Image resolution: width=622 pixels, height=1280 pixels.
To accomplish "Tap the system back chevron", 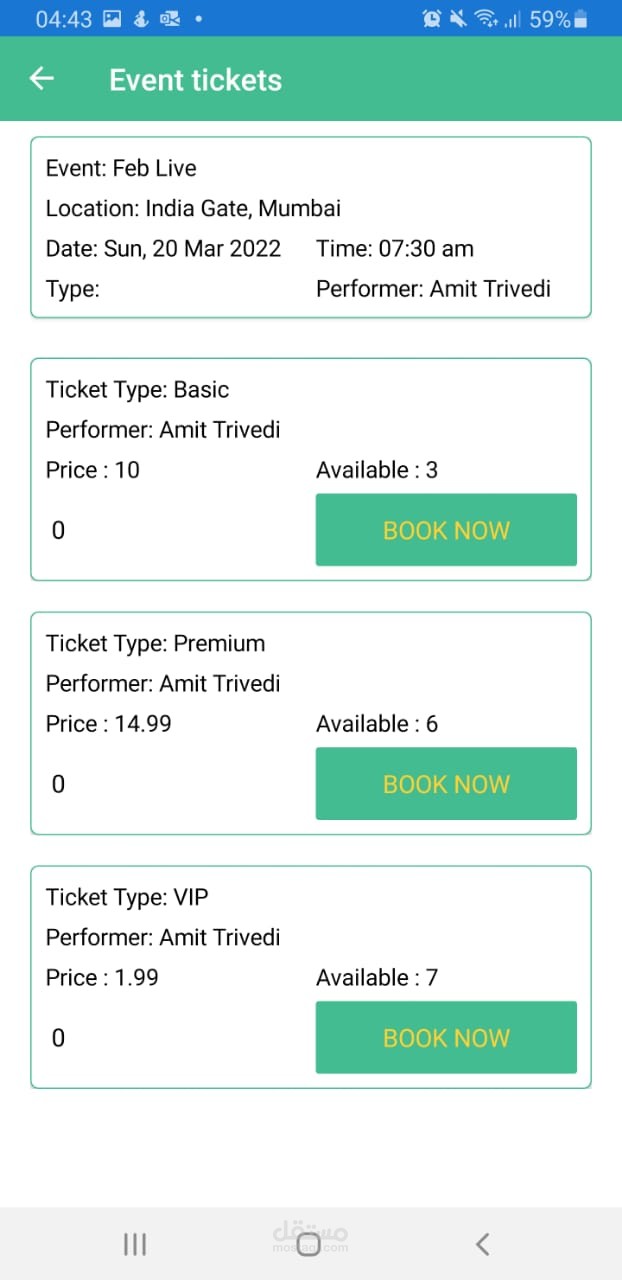I will [x=482, y=1243].
